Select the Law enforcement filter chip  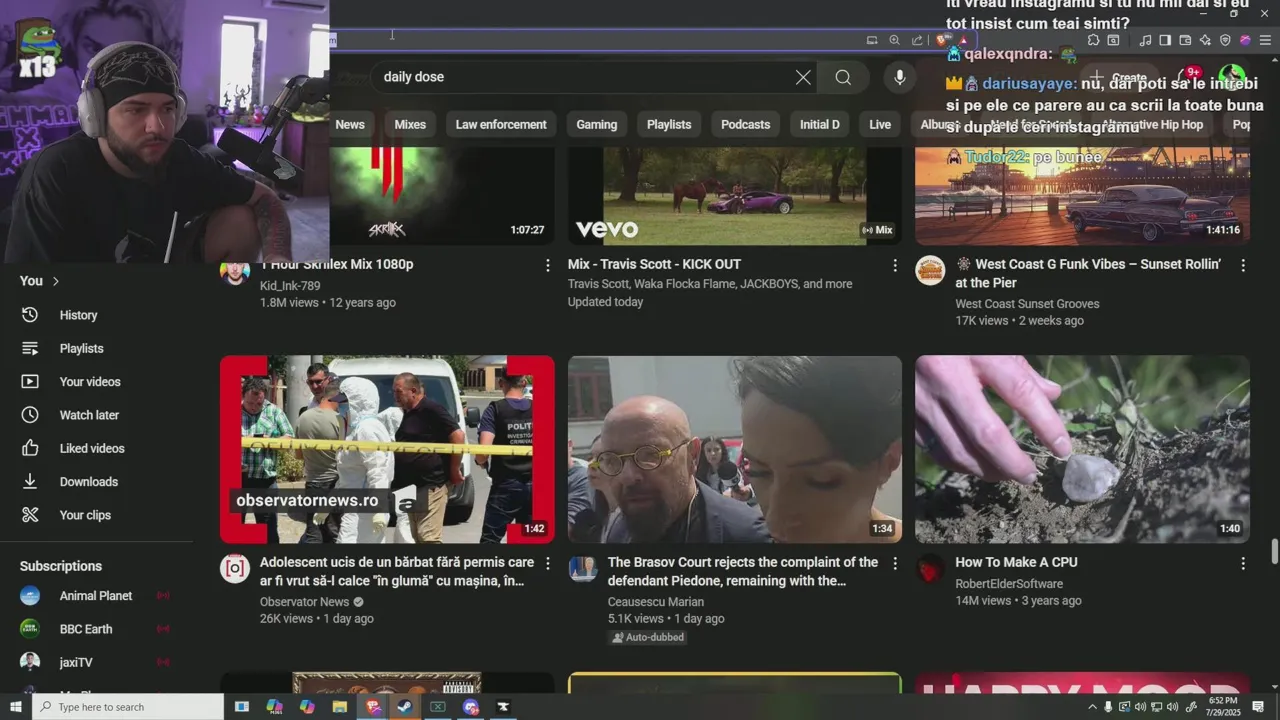pyautogui.click(x=501, y=125)
